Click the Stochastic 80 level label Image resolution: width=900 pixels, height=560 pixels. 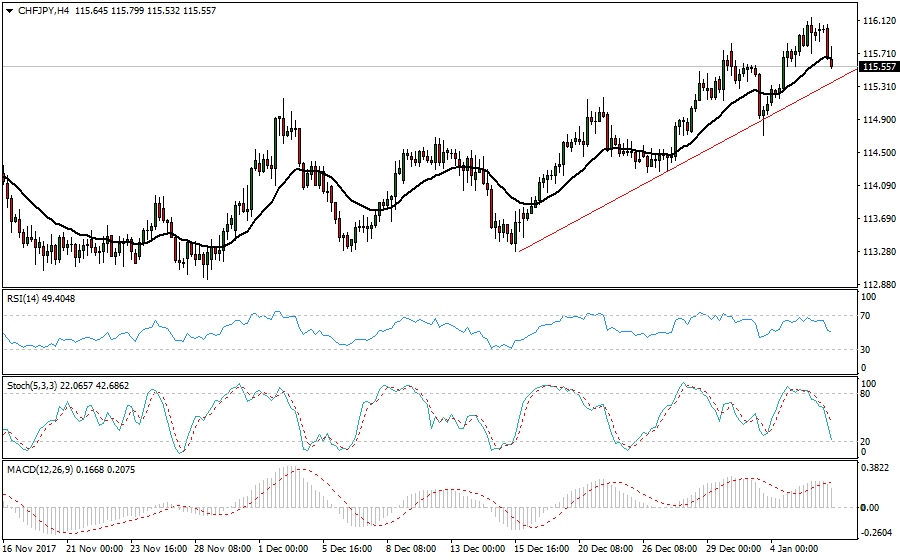(866, 394)
